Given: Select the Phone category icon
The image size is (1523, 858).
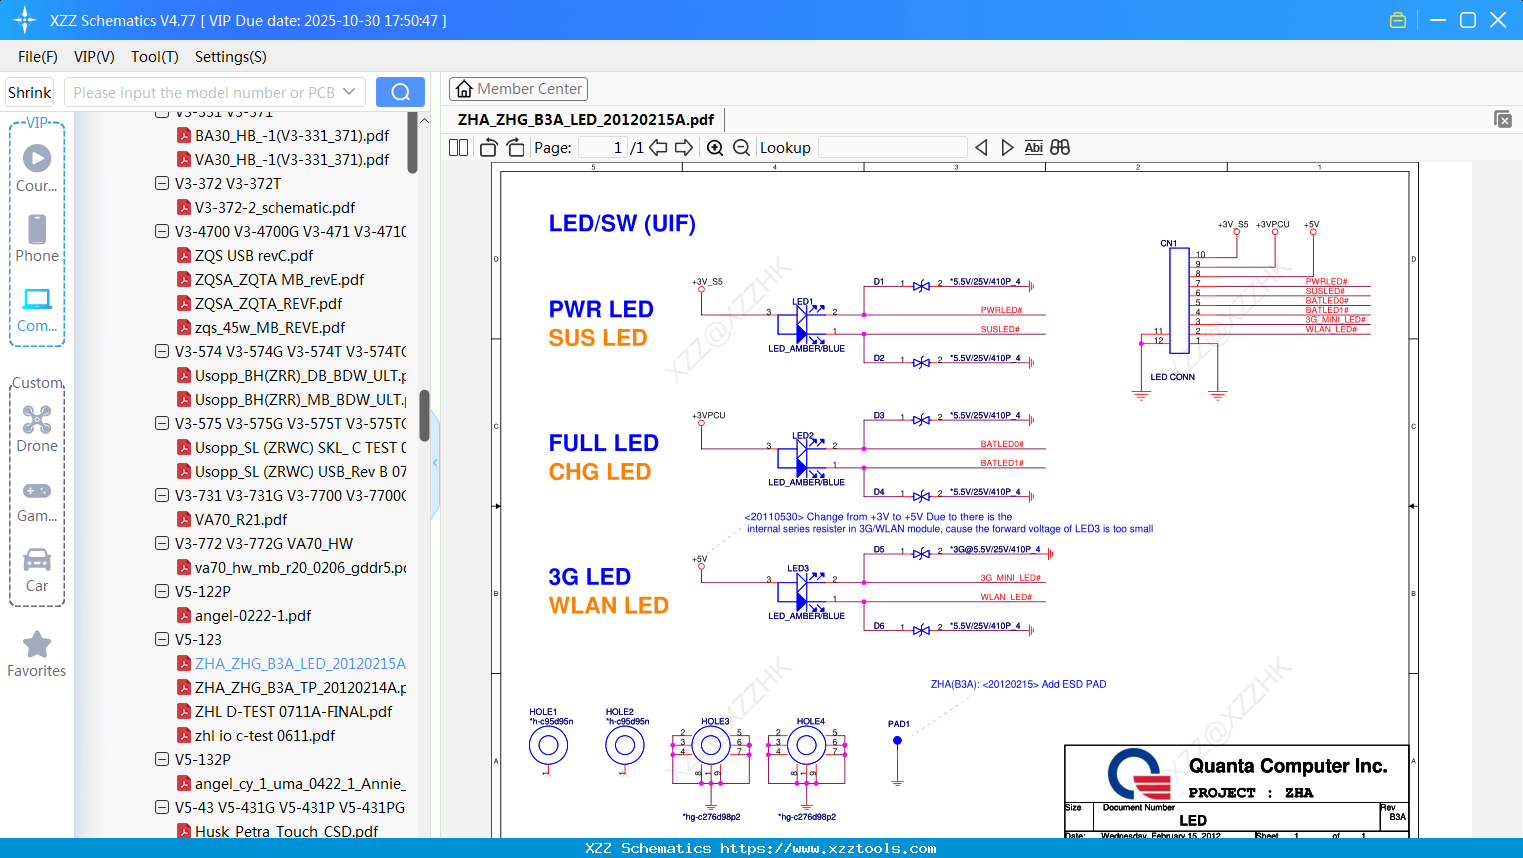Looking at the screenshot, I should tap(37, 238).
